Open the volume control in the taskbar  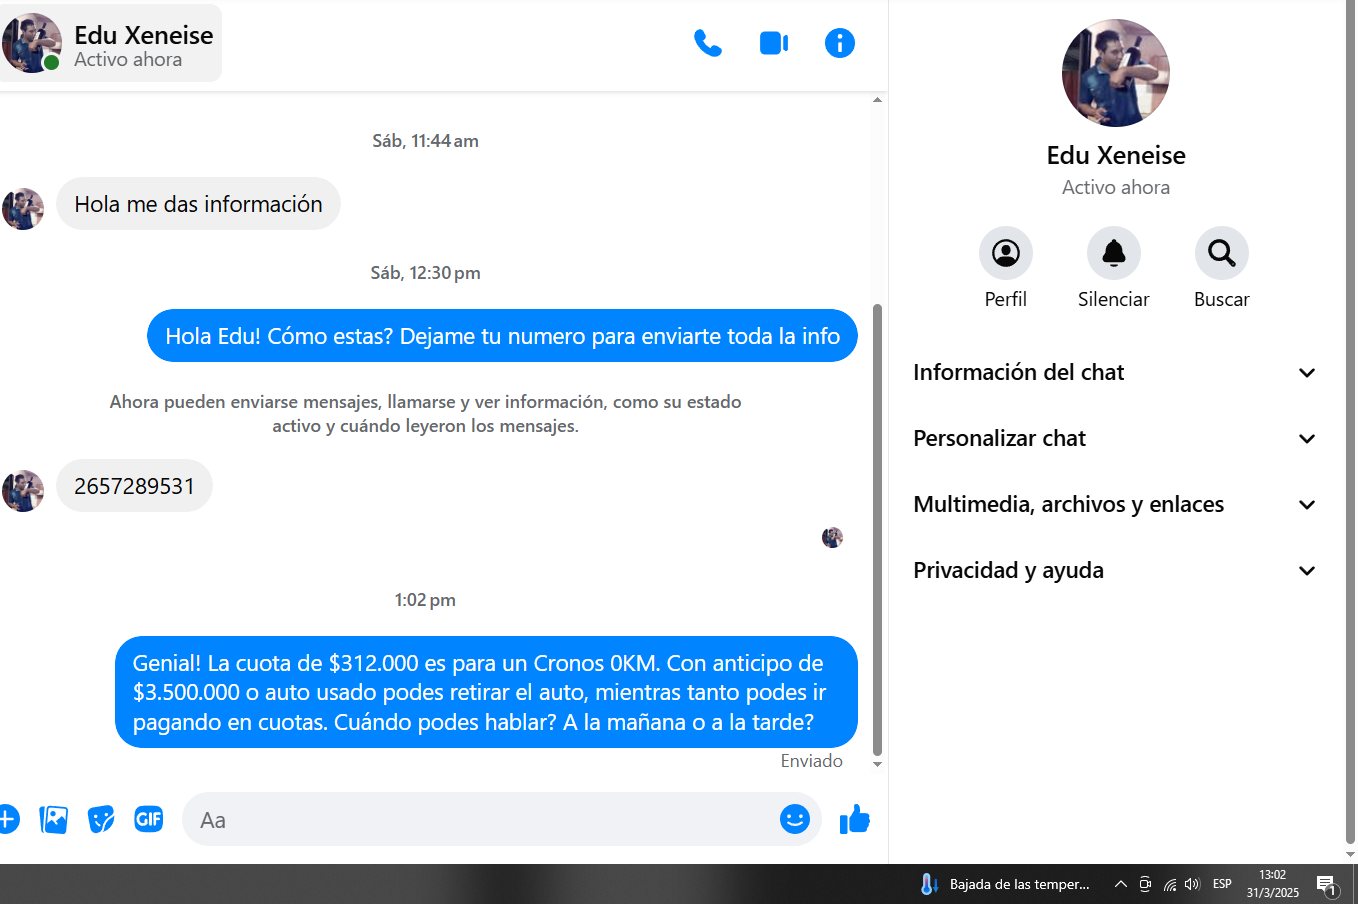click(x=1192, y=884)
